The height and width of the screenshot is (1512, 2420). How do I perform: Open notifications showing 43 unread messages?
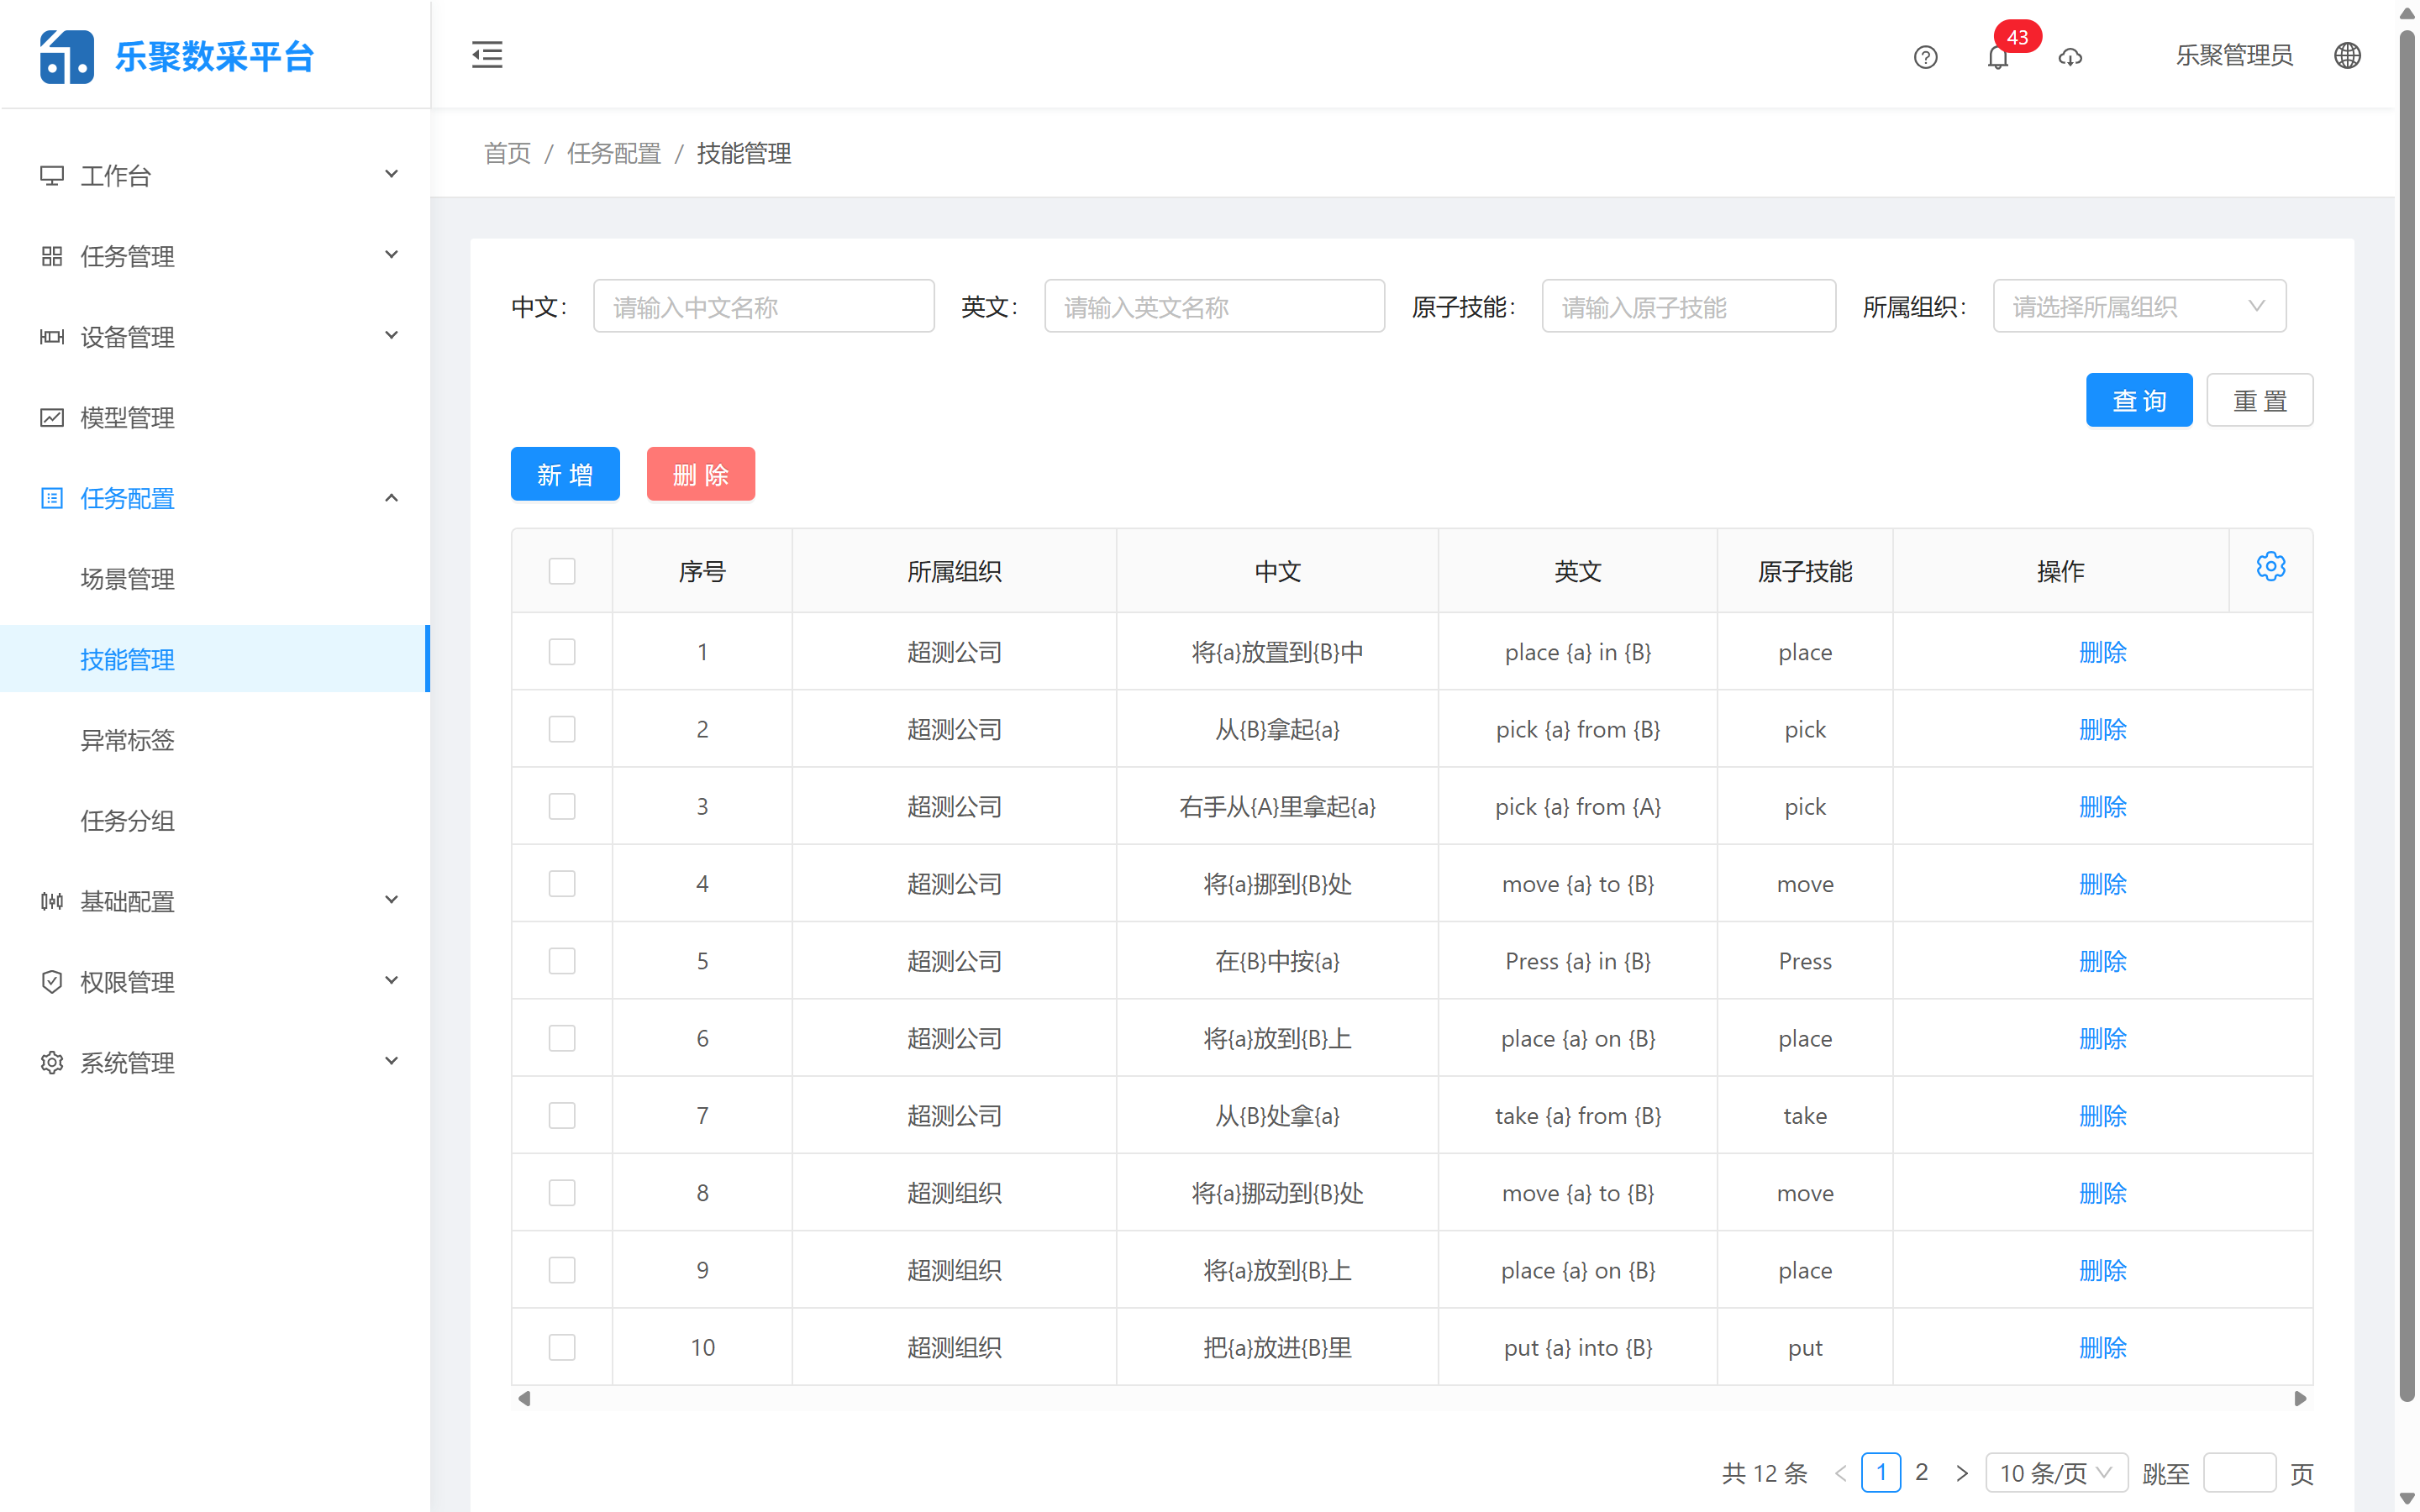[x=1999, y=57]
